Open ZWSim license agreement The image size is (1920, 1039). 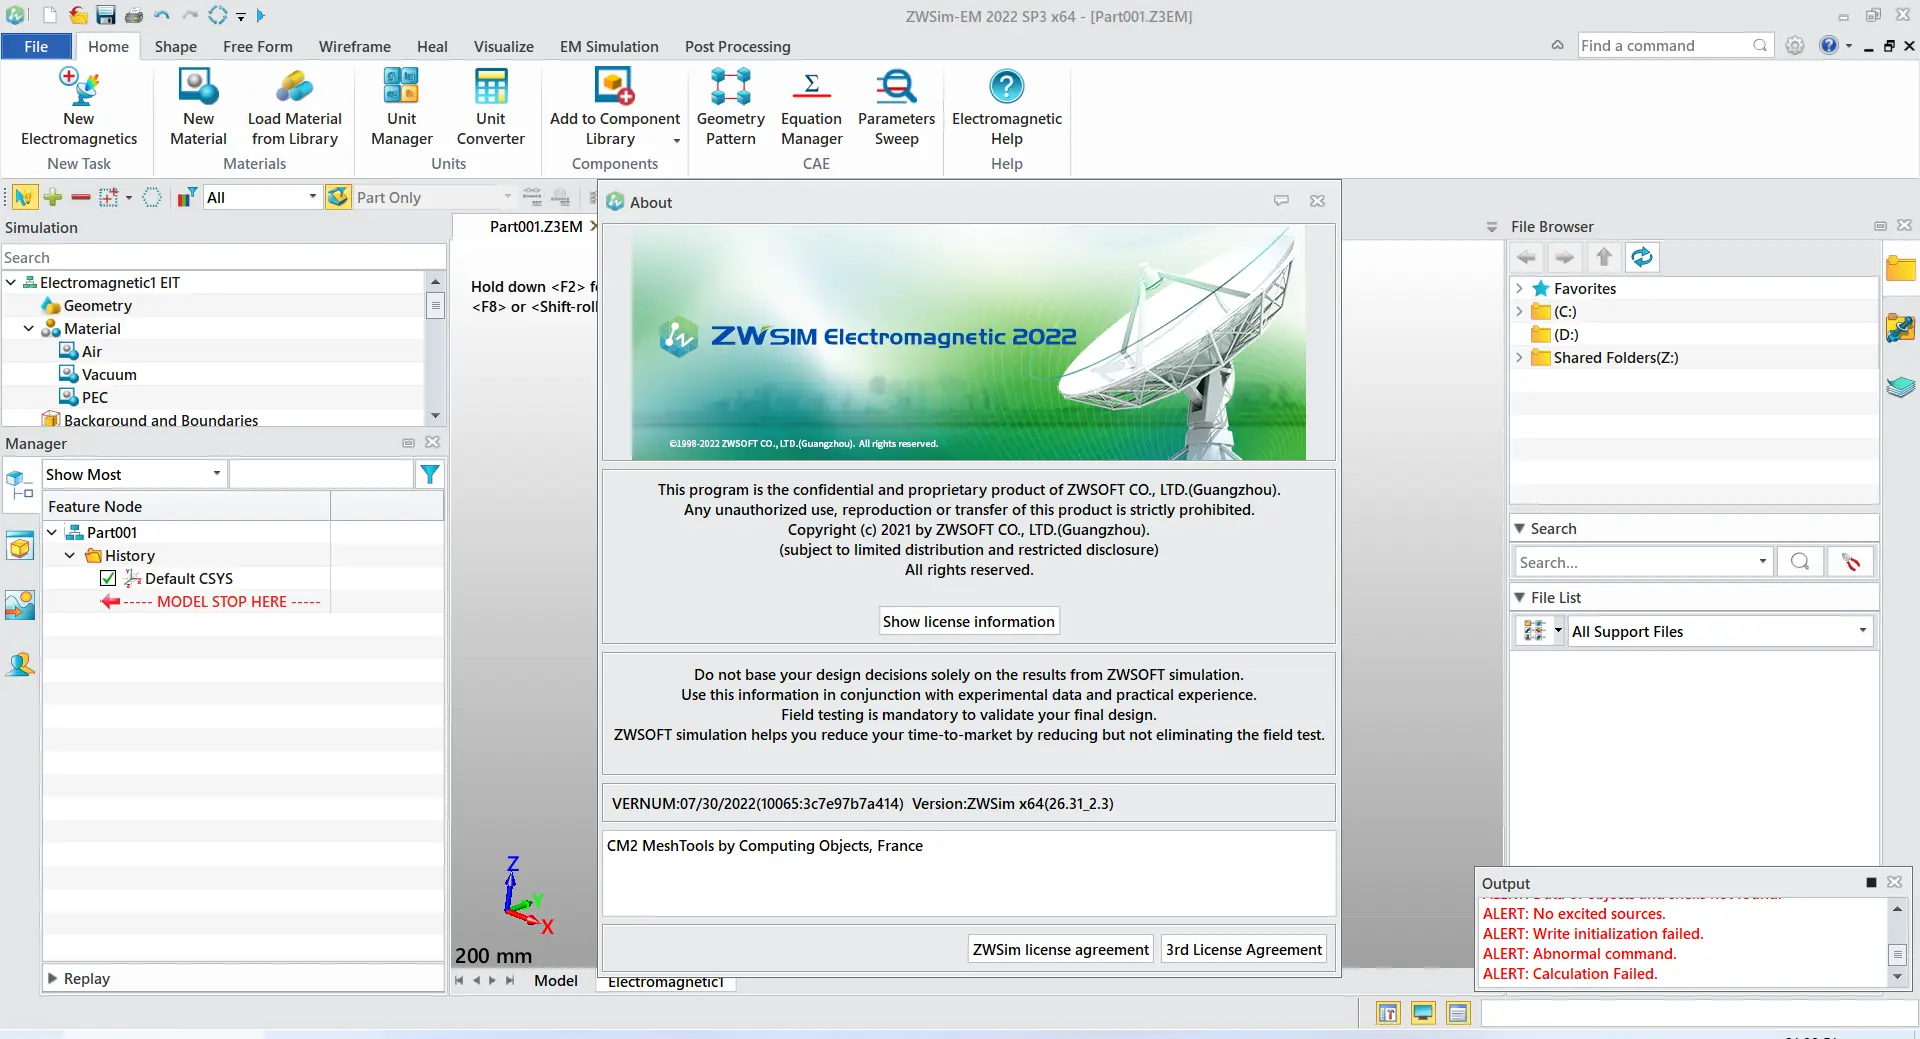pyautogui.click(x=1060, y=949)
